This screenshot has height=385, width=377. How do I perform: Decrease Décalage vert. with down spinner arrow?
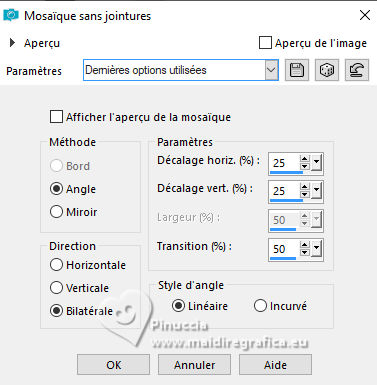304,195
